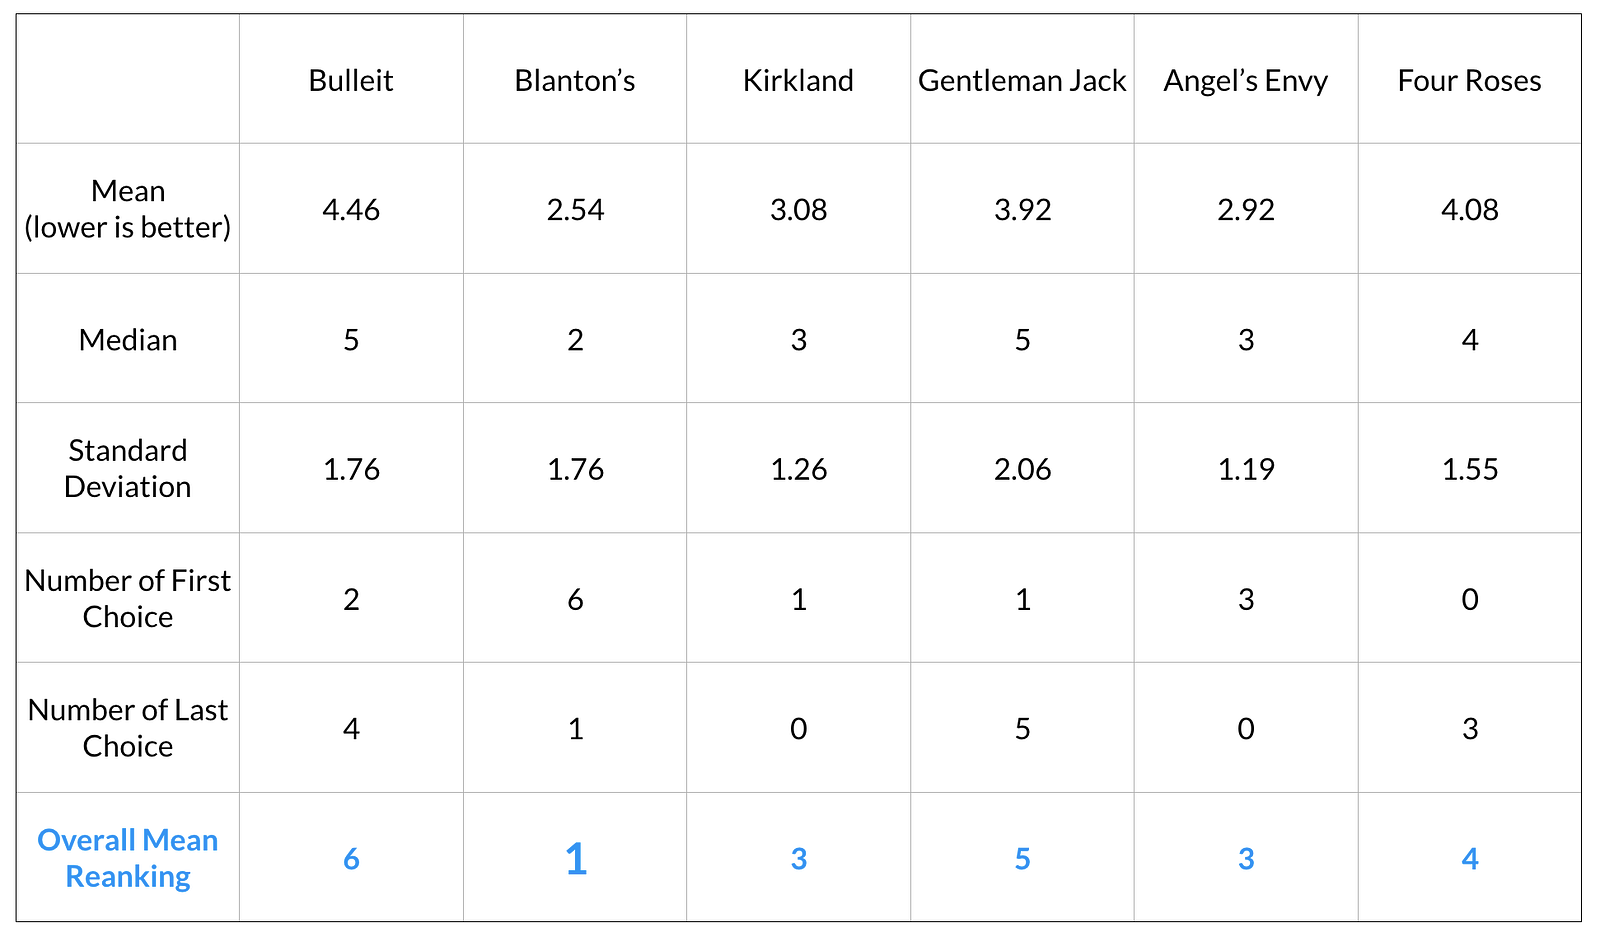Viewport: 1600px width, 938px height.
Task: Click Bulleit's mean value 4.46
Action: 351,209
